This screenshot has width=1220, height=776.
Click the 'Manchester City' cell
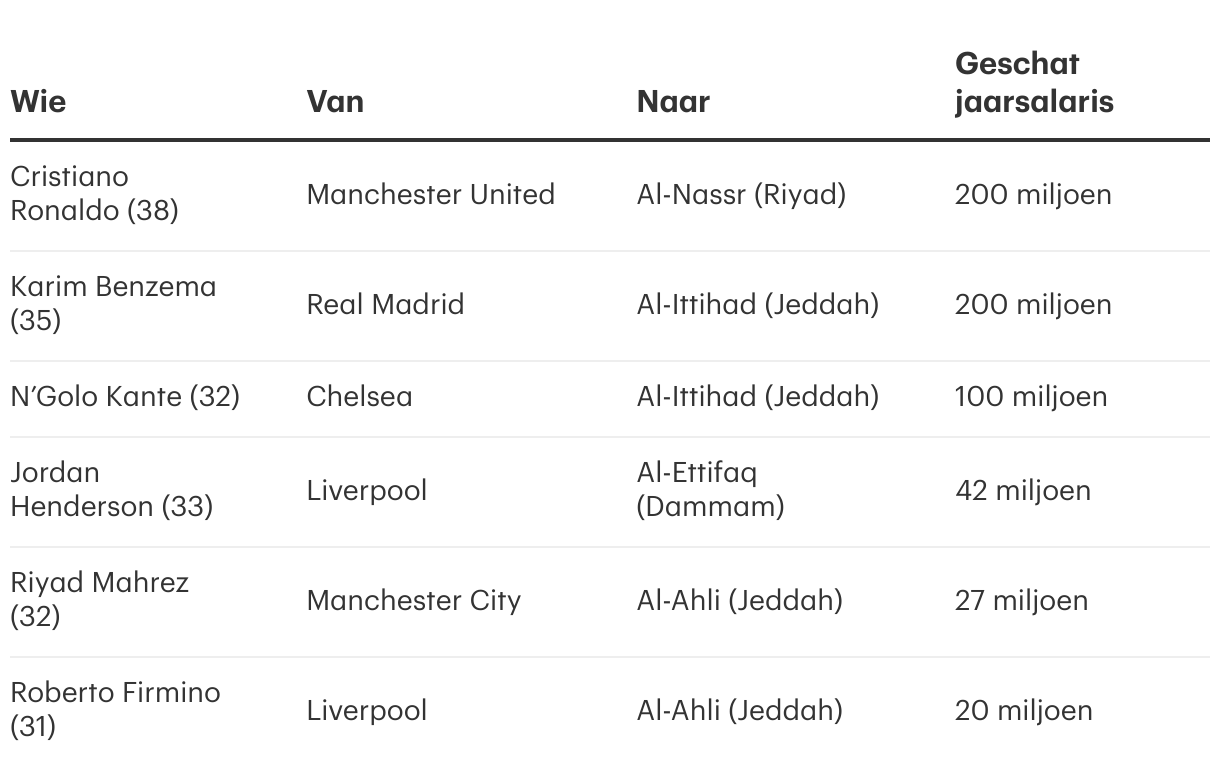click(413, 601)
